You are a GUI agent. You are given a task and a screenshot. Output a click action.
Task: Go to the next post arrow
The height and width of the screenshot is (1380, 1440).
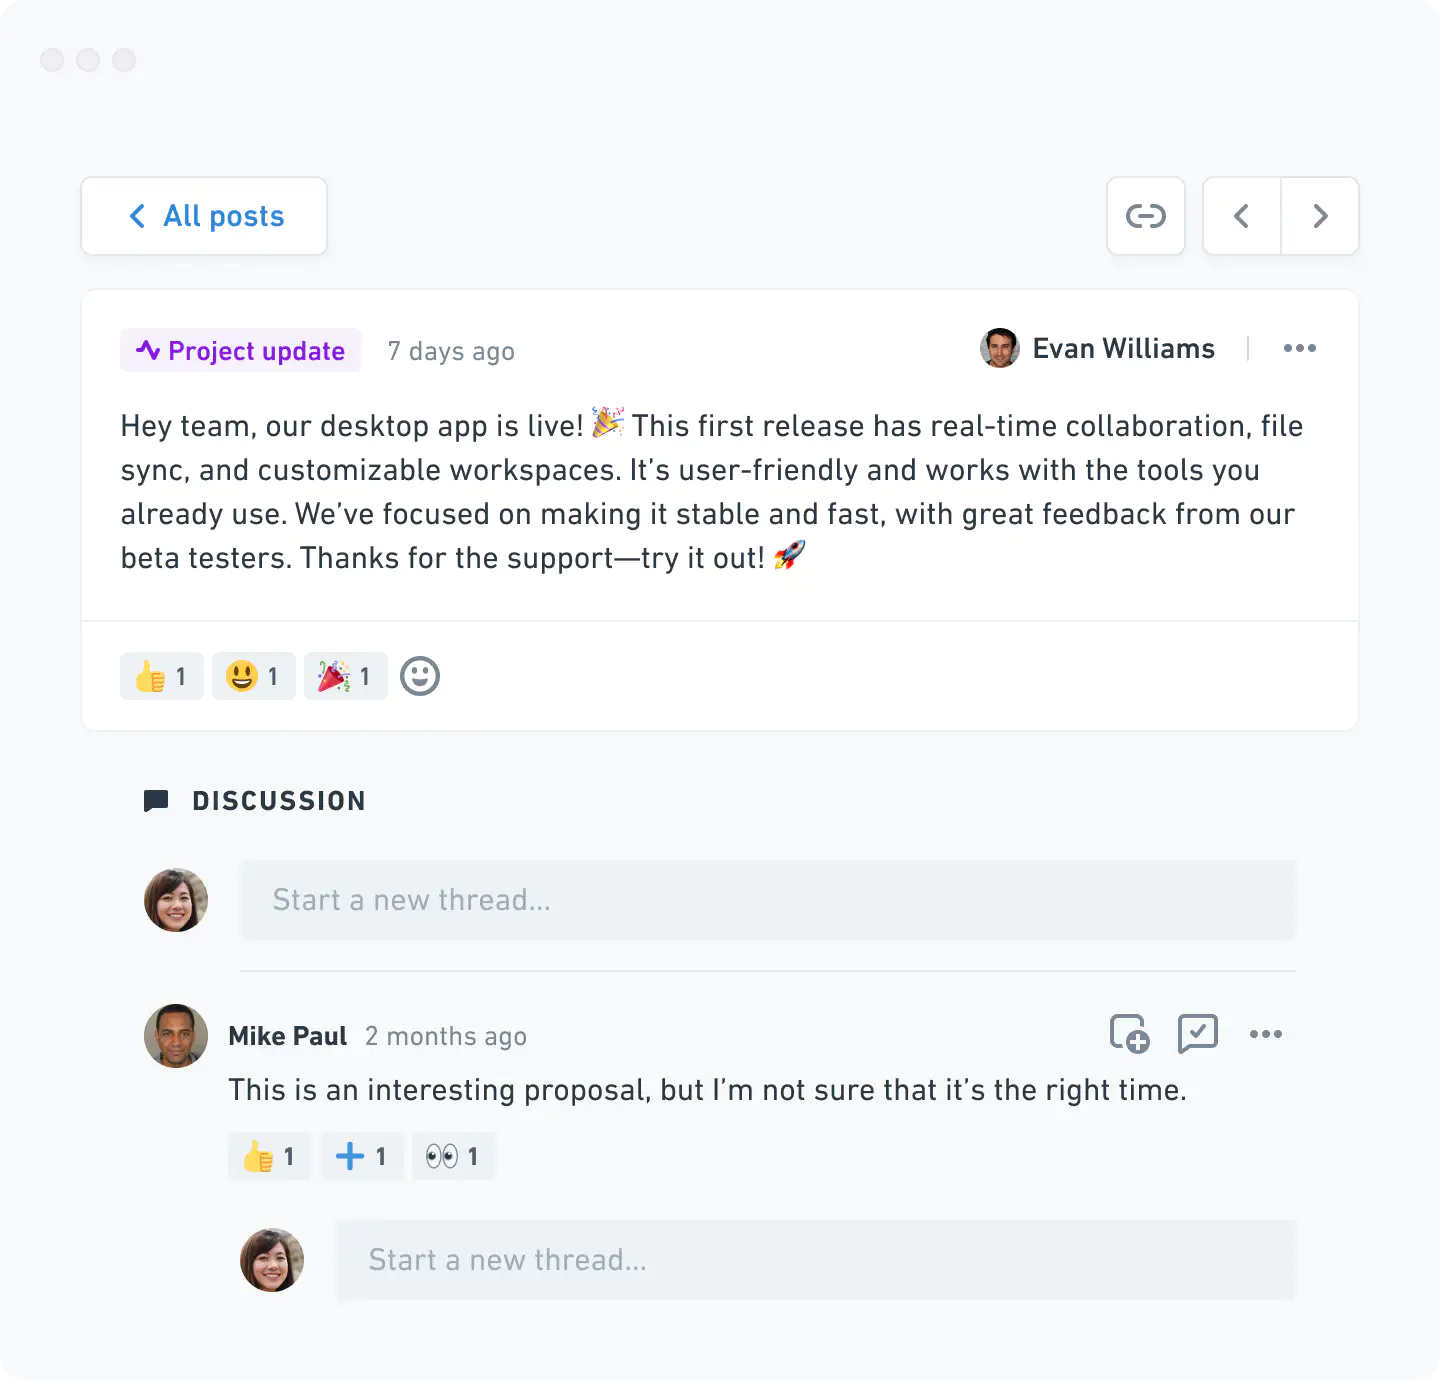point(1320,216)
